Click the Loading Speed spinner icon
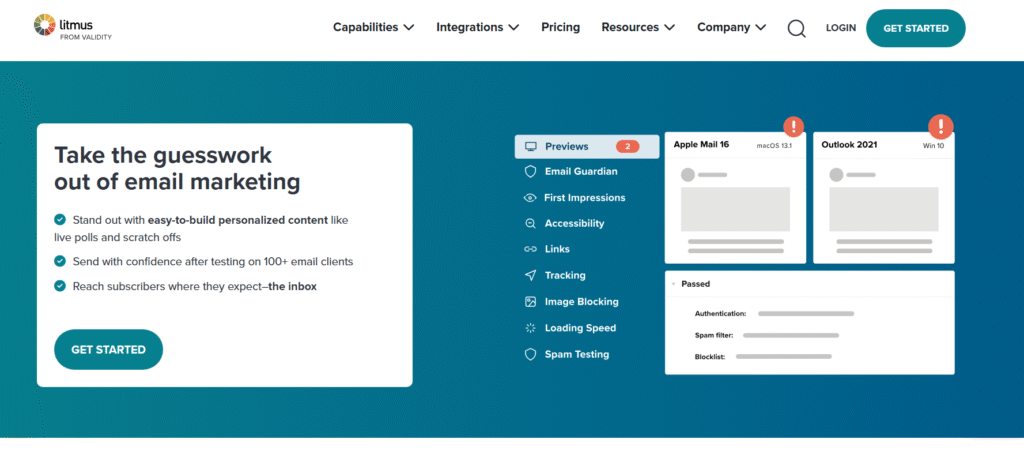Viewport: 1024px width, 462px height. coord(531,328)
